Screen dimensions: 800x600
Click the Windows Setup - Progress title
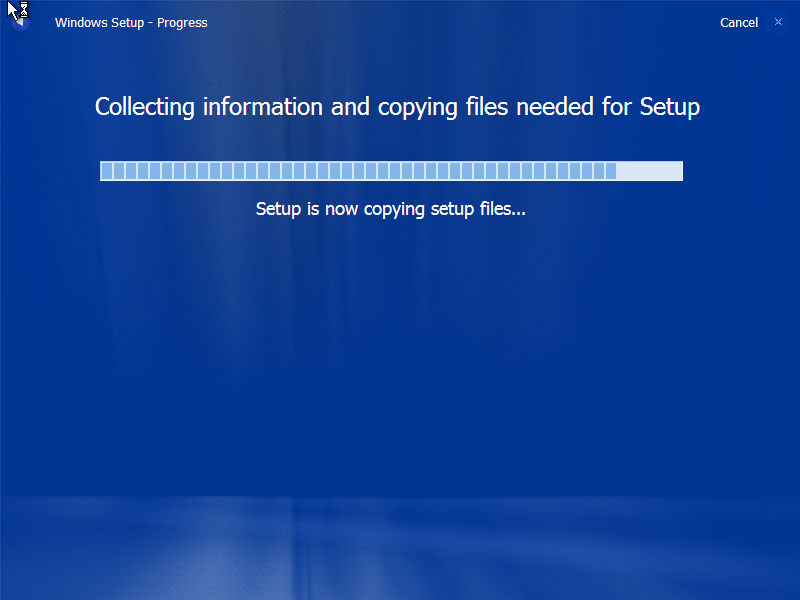pos(131,22)
